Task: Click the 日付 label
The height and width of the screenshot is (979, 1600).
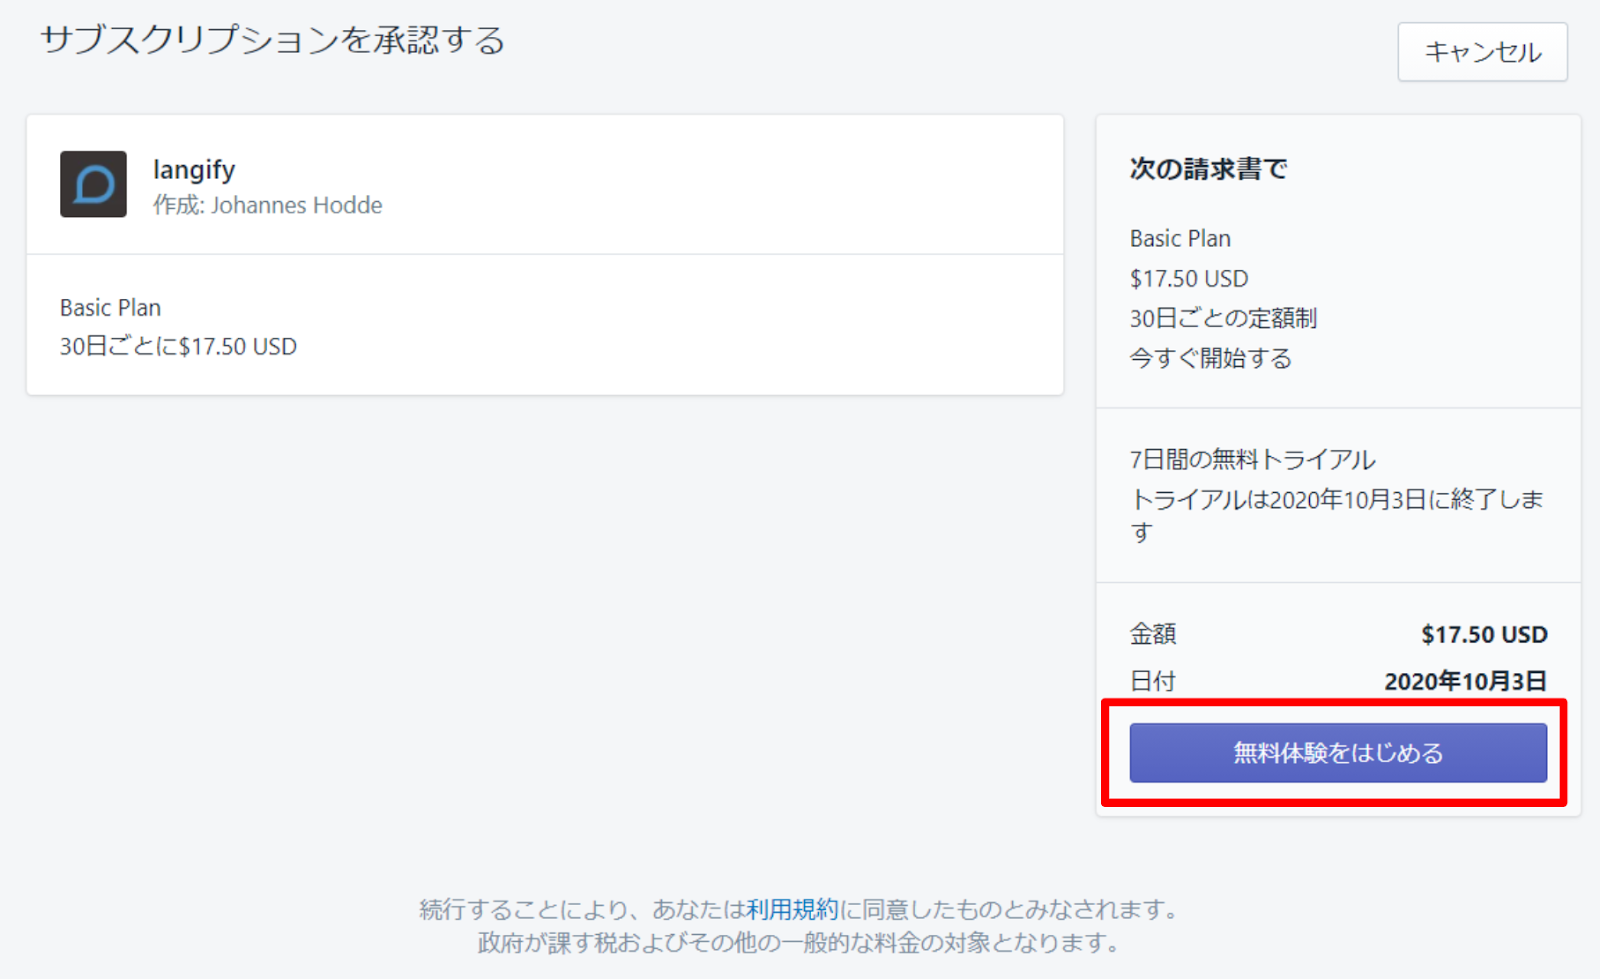Action: click(x=1152, y=681)
